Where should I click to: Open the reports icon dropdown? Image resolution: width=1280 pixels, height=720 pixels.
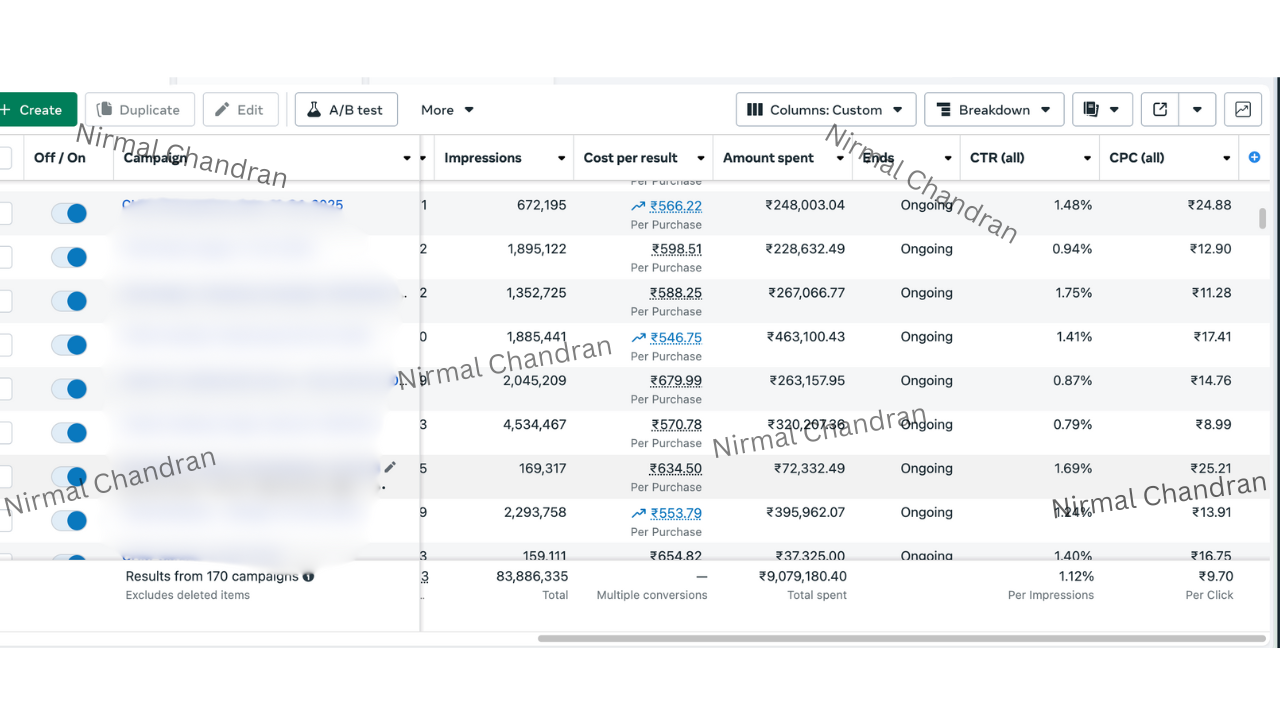pyautogui.click(x=1102, y=110)
